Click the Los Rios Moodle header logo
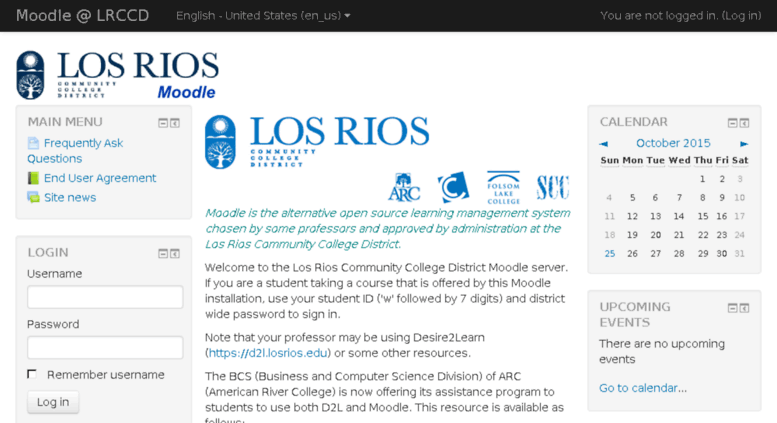 (x=117, y=75)
